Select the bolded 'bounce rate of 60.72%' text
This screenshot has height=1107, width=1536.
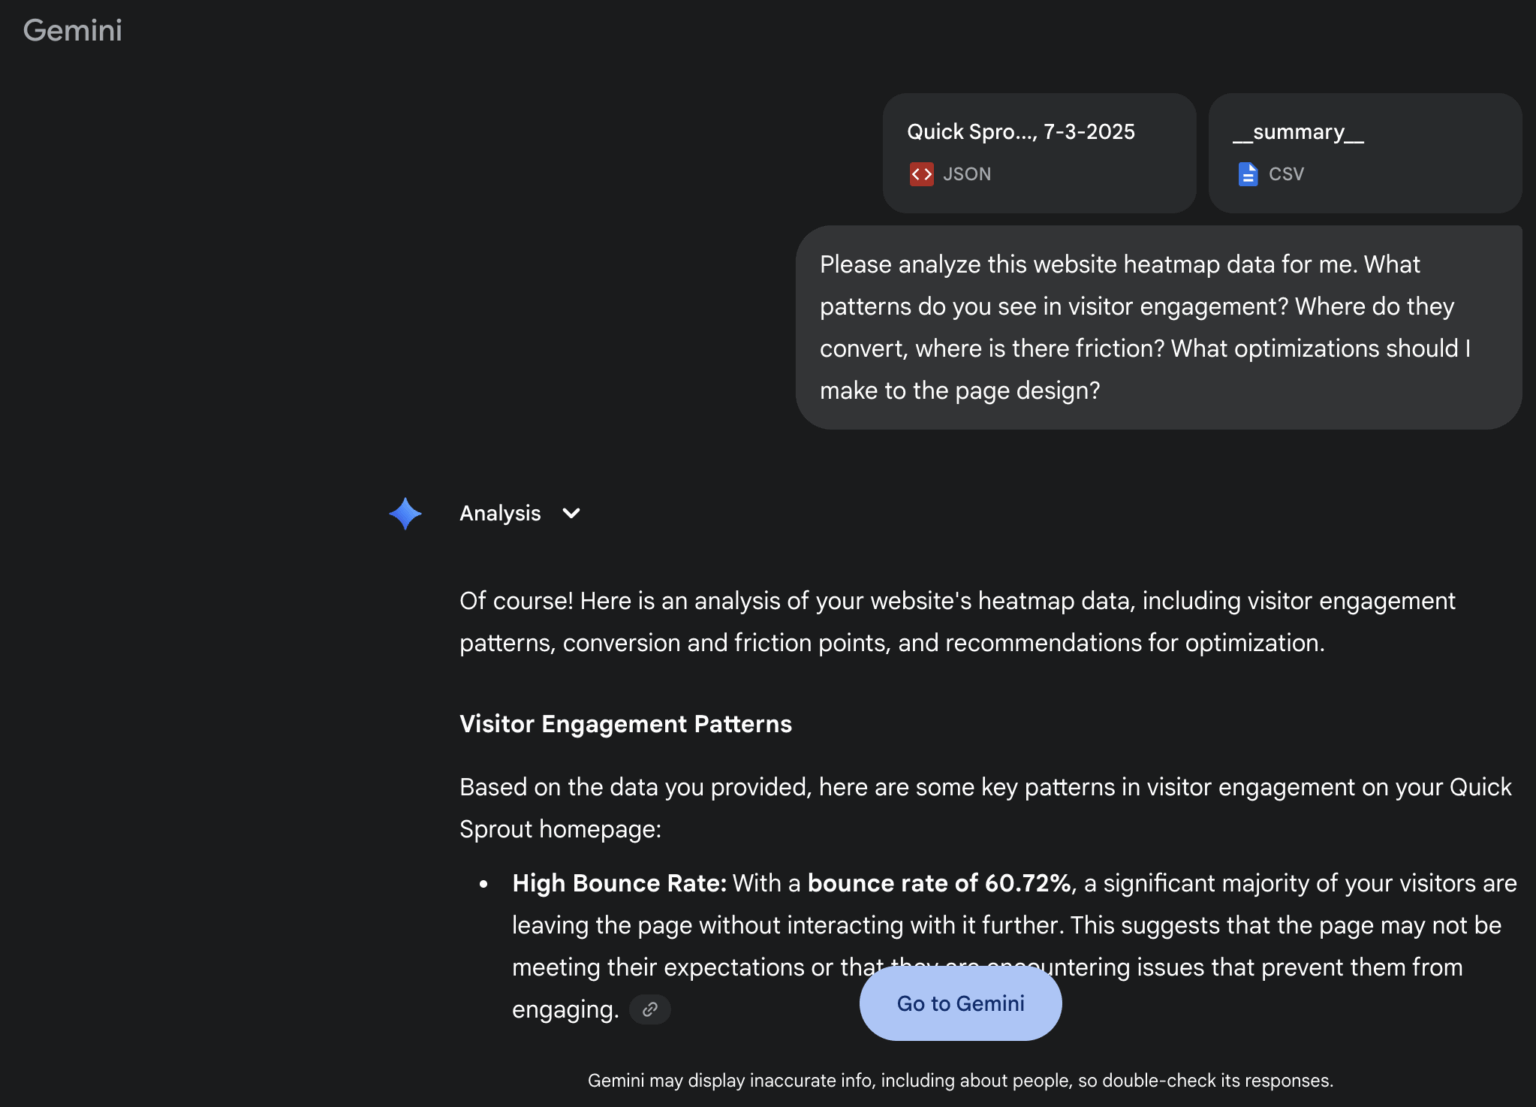[x=939, y=883]
